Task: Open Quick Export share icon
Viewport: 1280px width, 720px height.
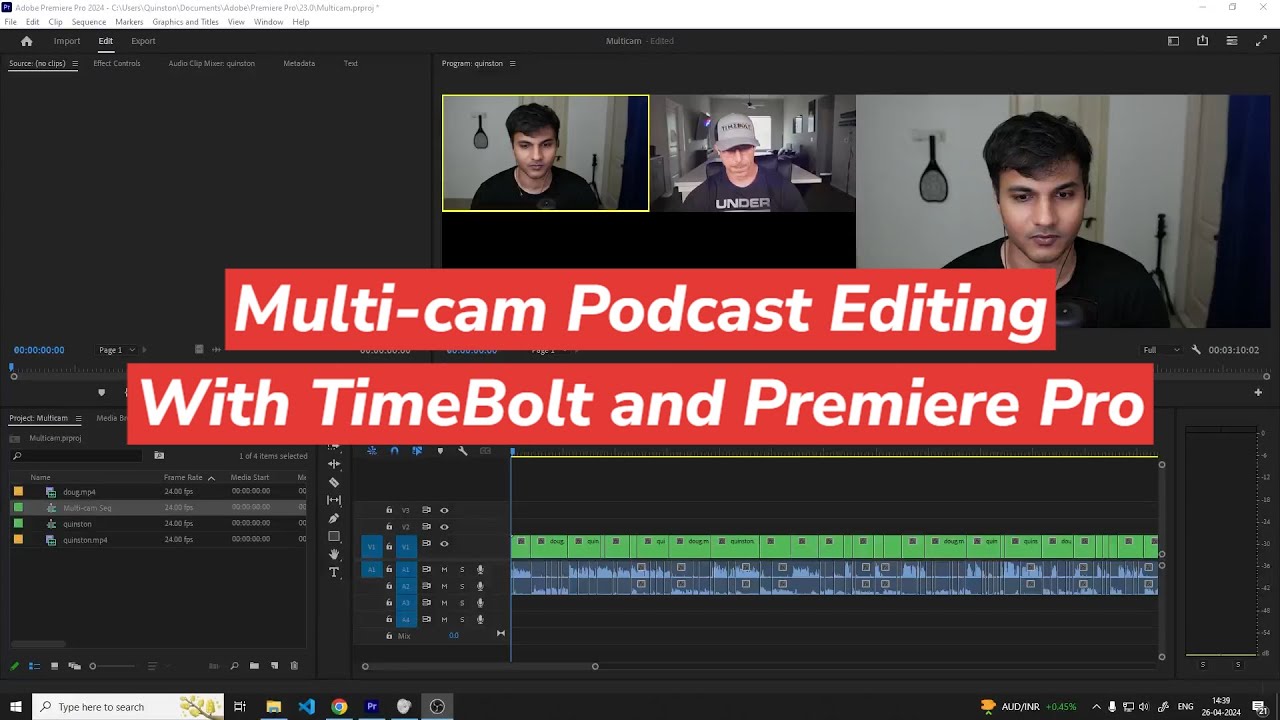Action: pos(1202,41)
